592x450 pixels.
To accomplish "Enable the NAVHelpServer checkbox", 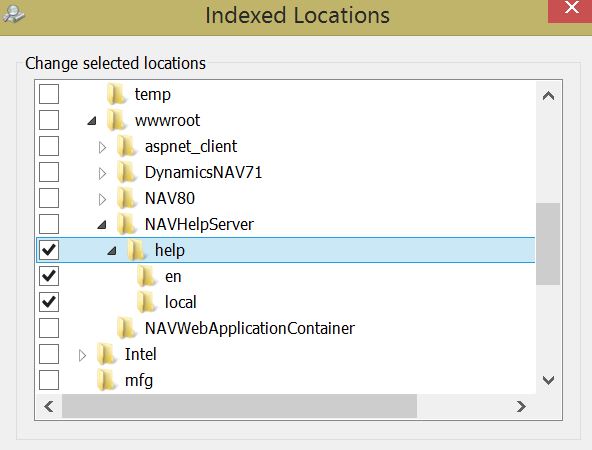I will point(49,224).
